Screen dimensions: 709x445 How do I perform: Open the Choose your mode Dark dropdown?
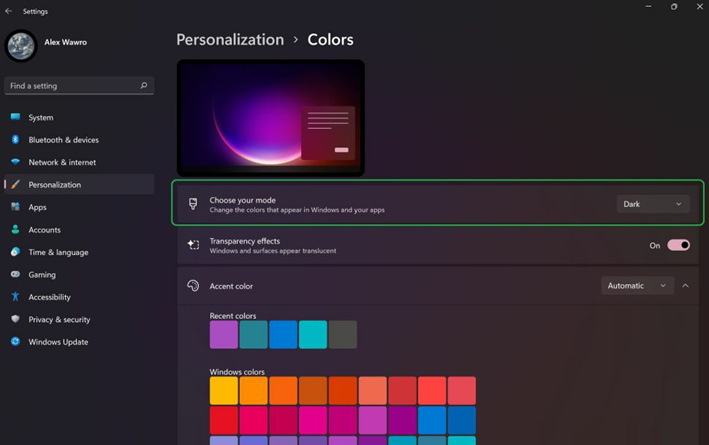(x=652, y=204)
